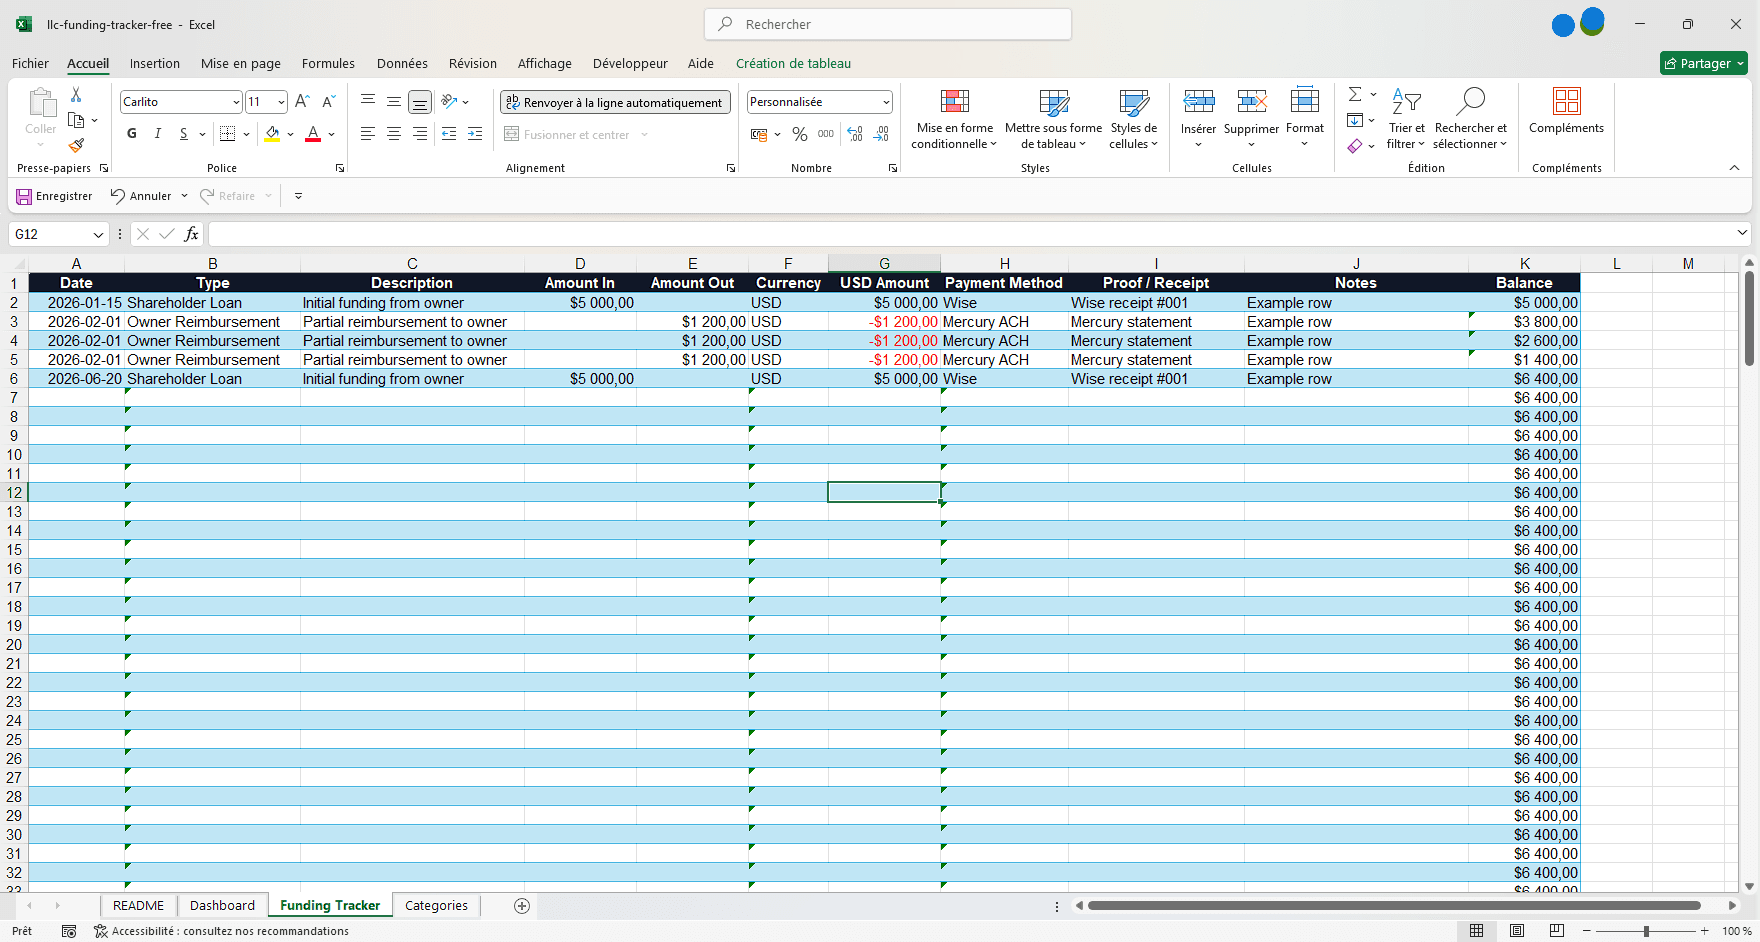Toggle Italic formatting I
The height and width of the screenshot is (942, 1760).
click(158, 134)
